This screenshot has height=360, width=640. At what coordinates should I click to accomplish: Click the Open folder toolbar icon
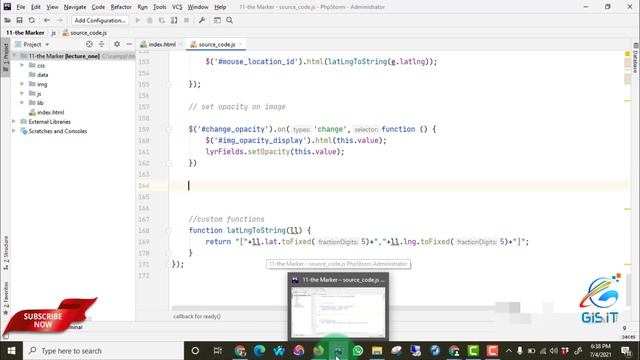[x=7, y=20]
